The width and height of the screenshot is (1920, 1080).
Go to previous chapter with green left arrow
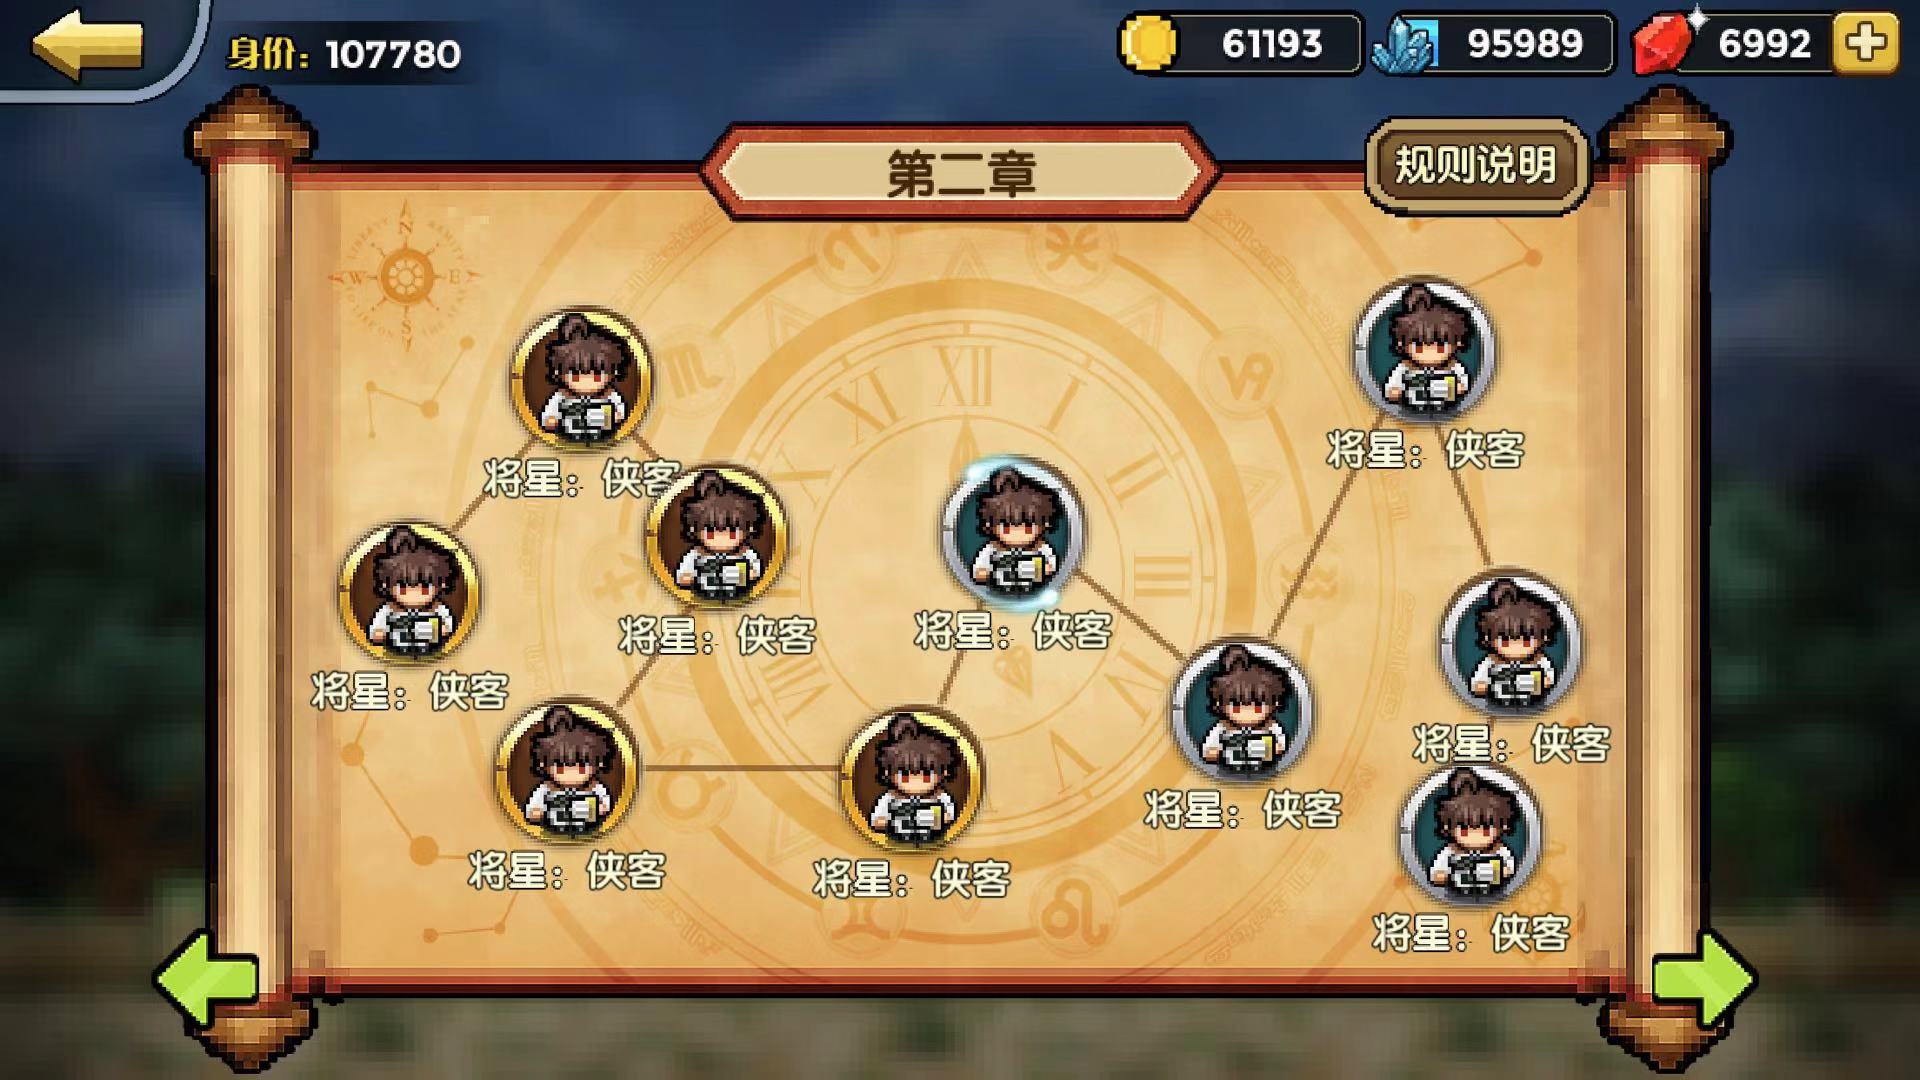point(206,979)
